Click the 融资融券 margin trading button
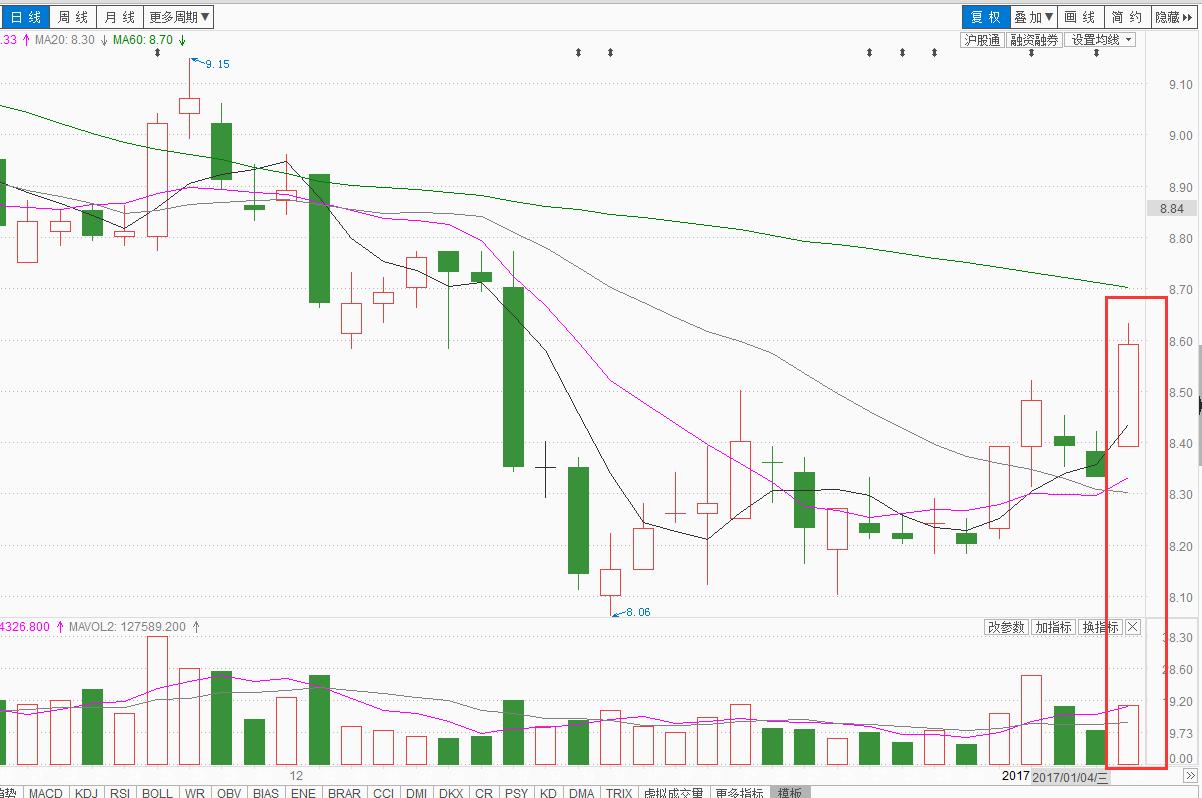 click(1034, 40)
